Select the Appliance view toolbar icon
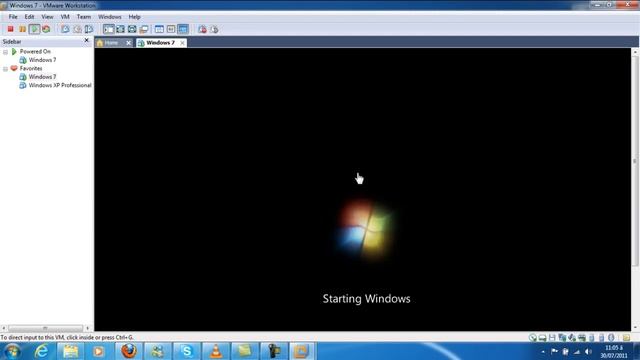Viewport: 640px width, 360px height. [171, 29]
